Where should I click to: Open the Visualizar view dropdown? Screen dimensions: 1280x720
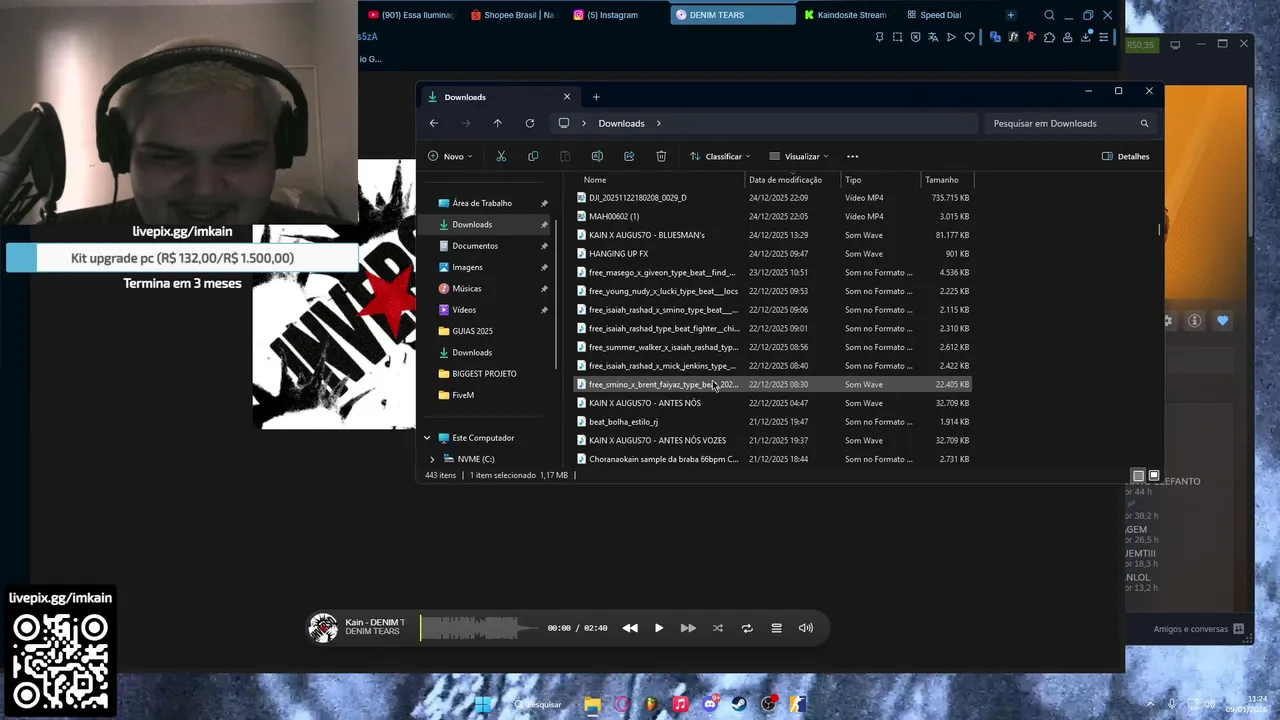pos(798,156)
